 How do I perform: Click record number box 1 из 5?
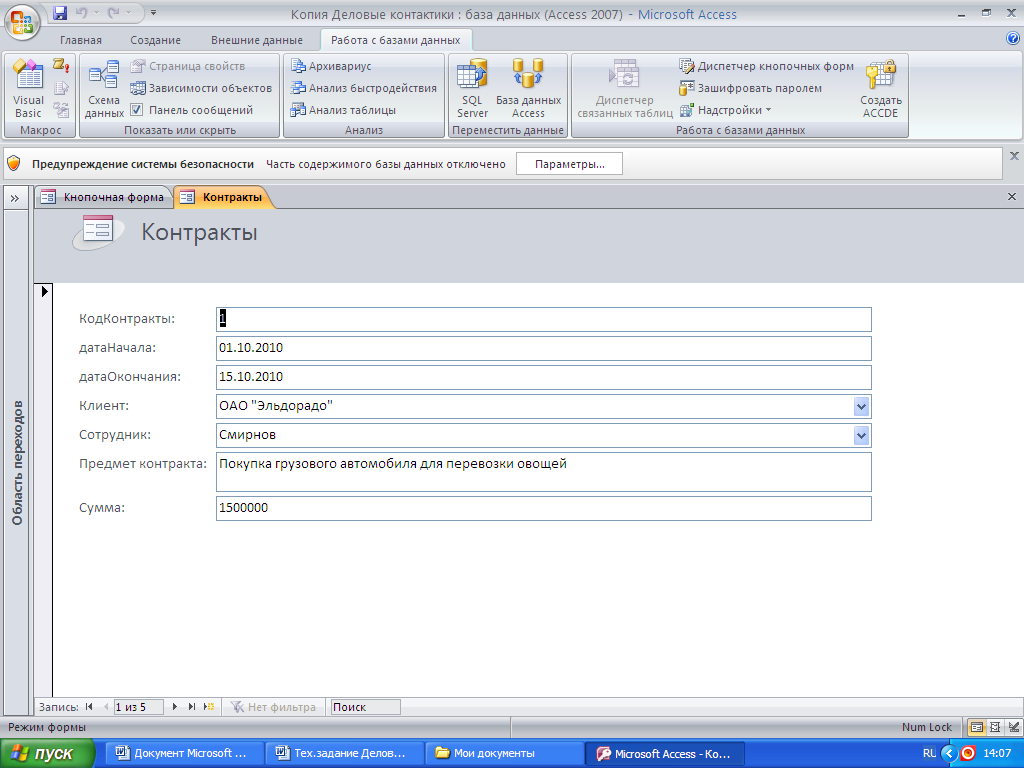pyautogui.click(x=138, y=707)
